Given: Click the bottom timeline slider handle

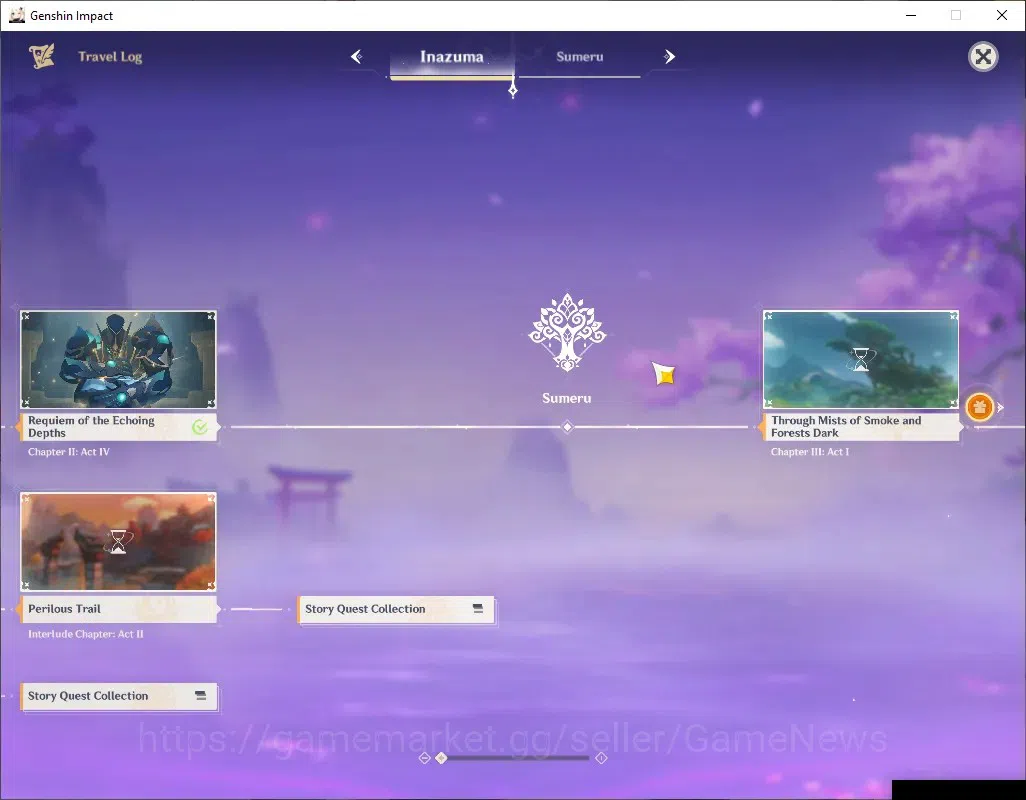Looking at the screenshot, I should (x=442, y=758).
